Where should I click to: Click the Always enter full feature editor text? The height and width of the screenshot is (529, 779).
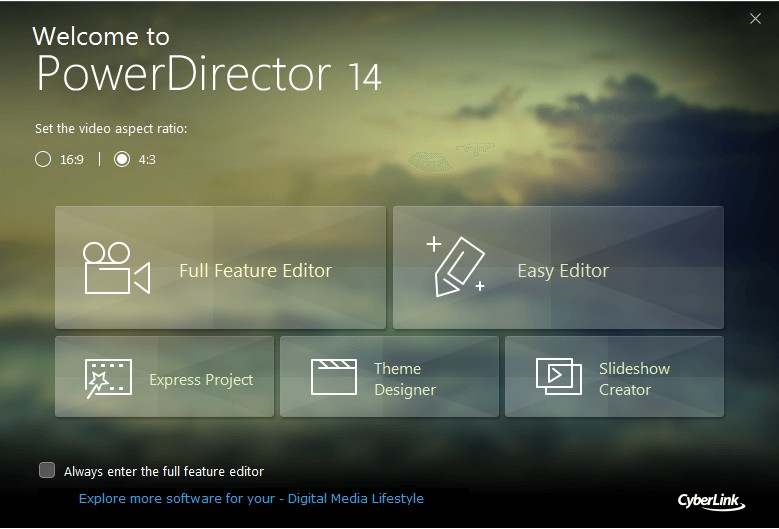pyautogui.click(x=164, y=471)
